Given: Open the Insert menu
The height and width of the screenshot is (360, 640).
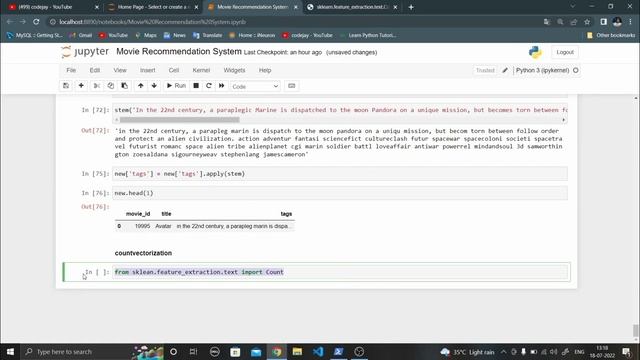Looking at the screenshot, I should pos(148,70).
